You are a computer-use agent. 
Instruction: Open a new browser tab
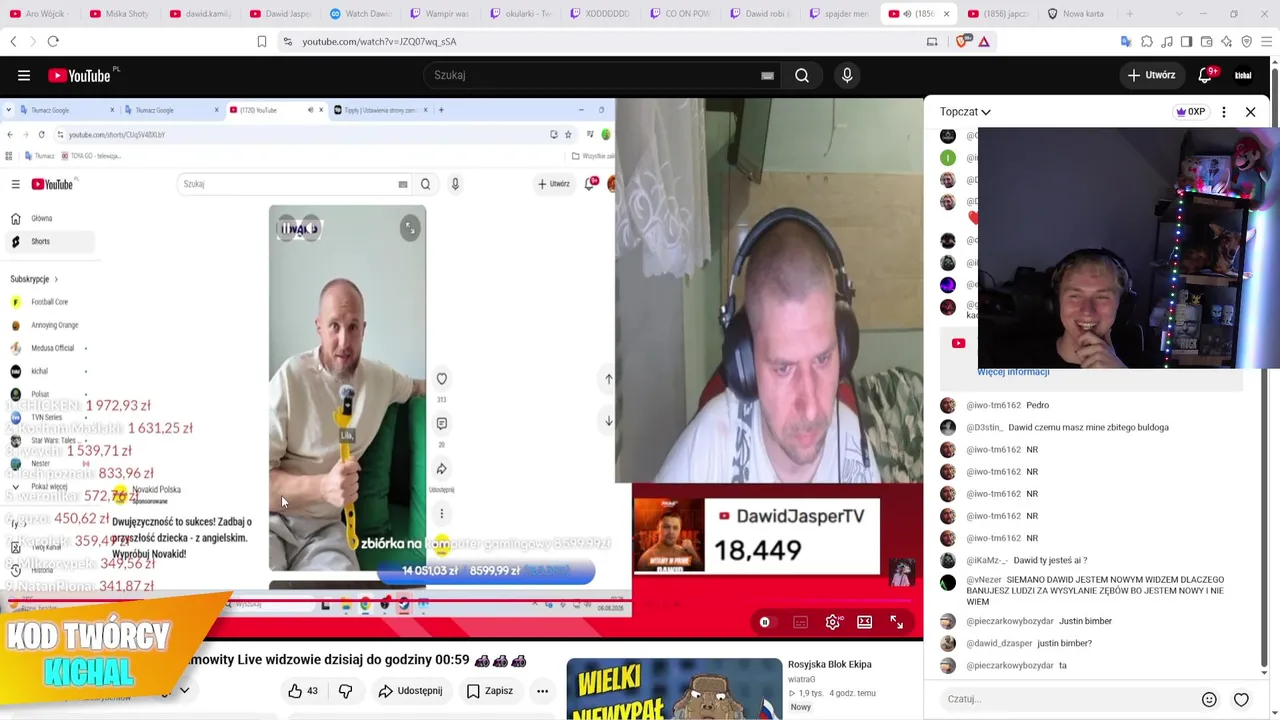click(x=1130, y=14)
